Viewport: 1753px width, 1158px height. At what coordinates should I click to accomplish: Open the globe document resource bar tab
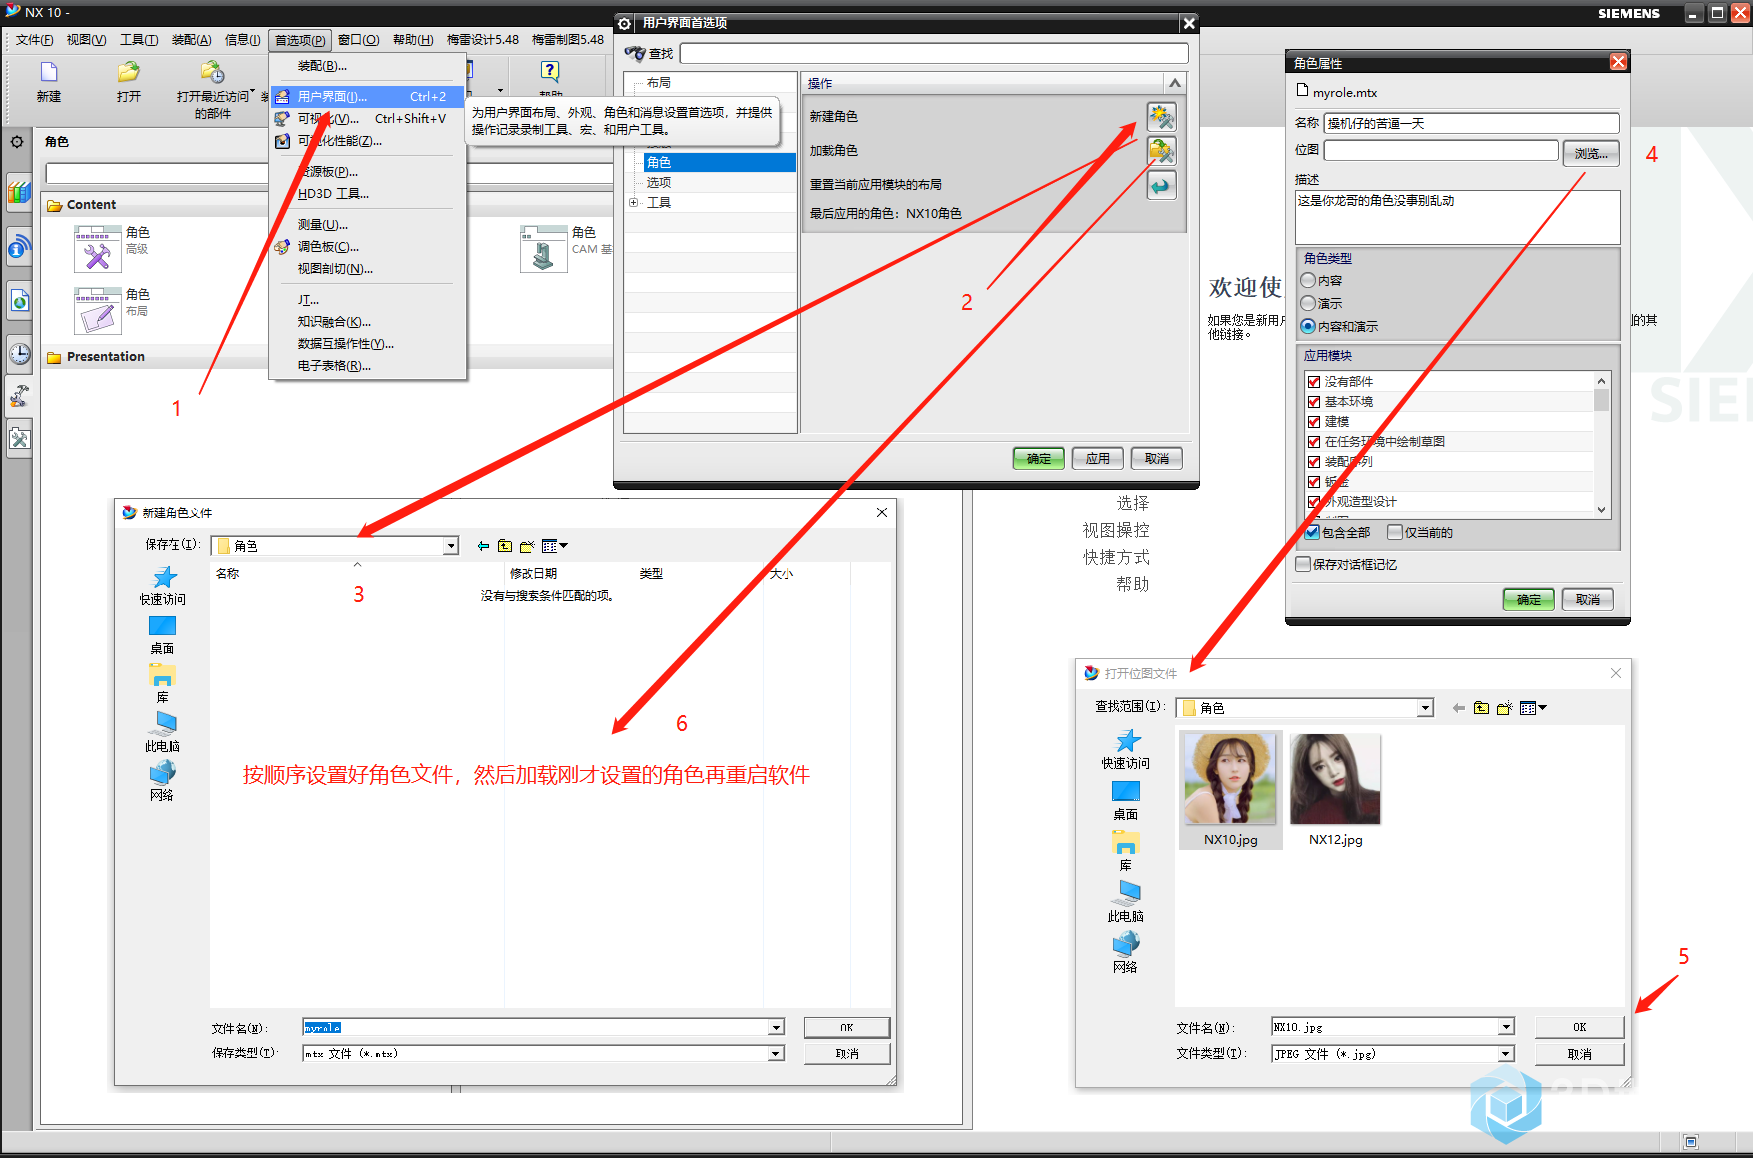(19, 300)
